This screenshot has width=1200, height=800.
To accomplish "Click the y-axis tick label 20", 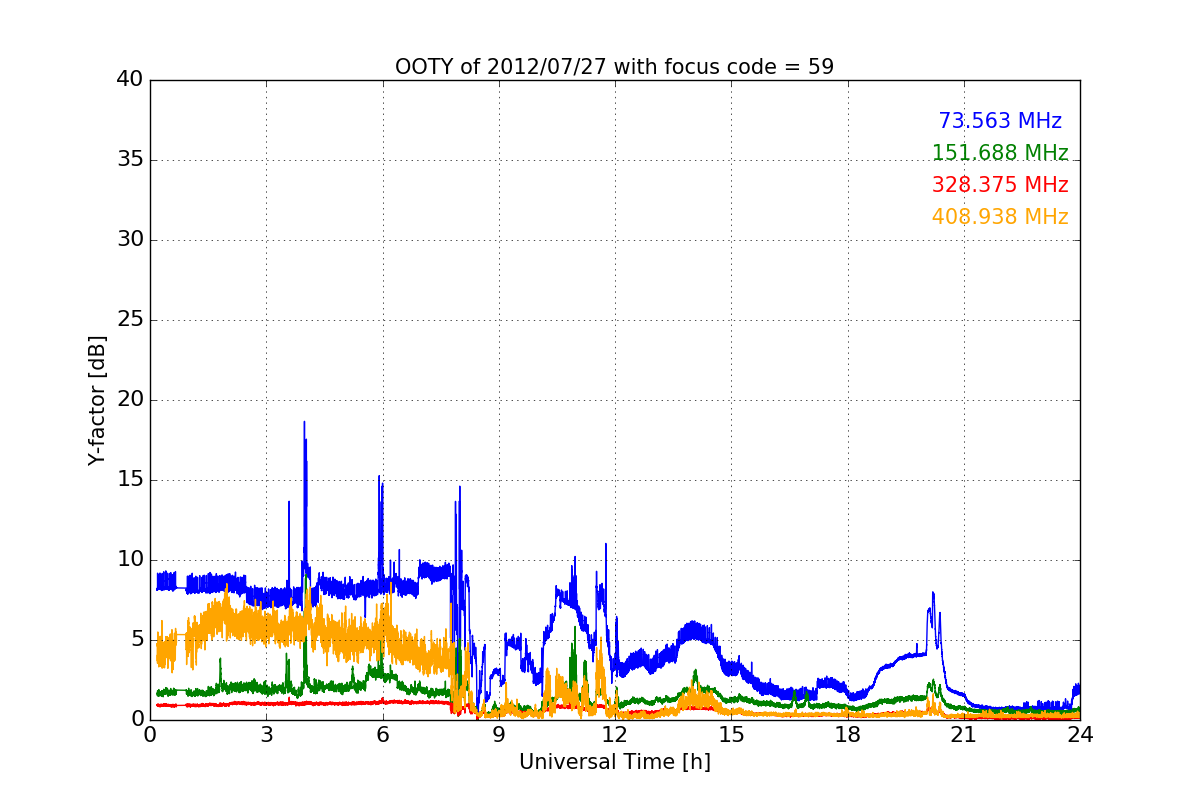I will point(129,400).
